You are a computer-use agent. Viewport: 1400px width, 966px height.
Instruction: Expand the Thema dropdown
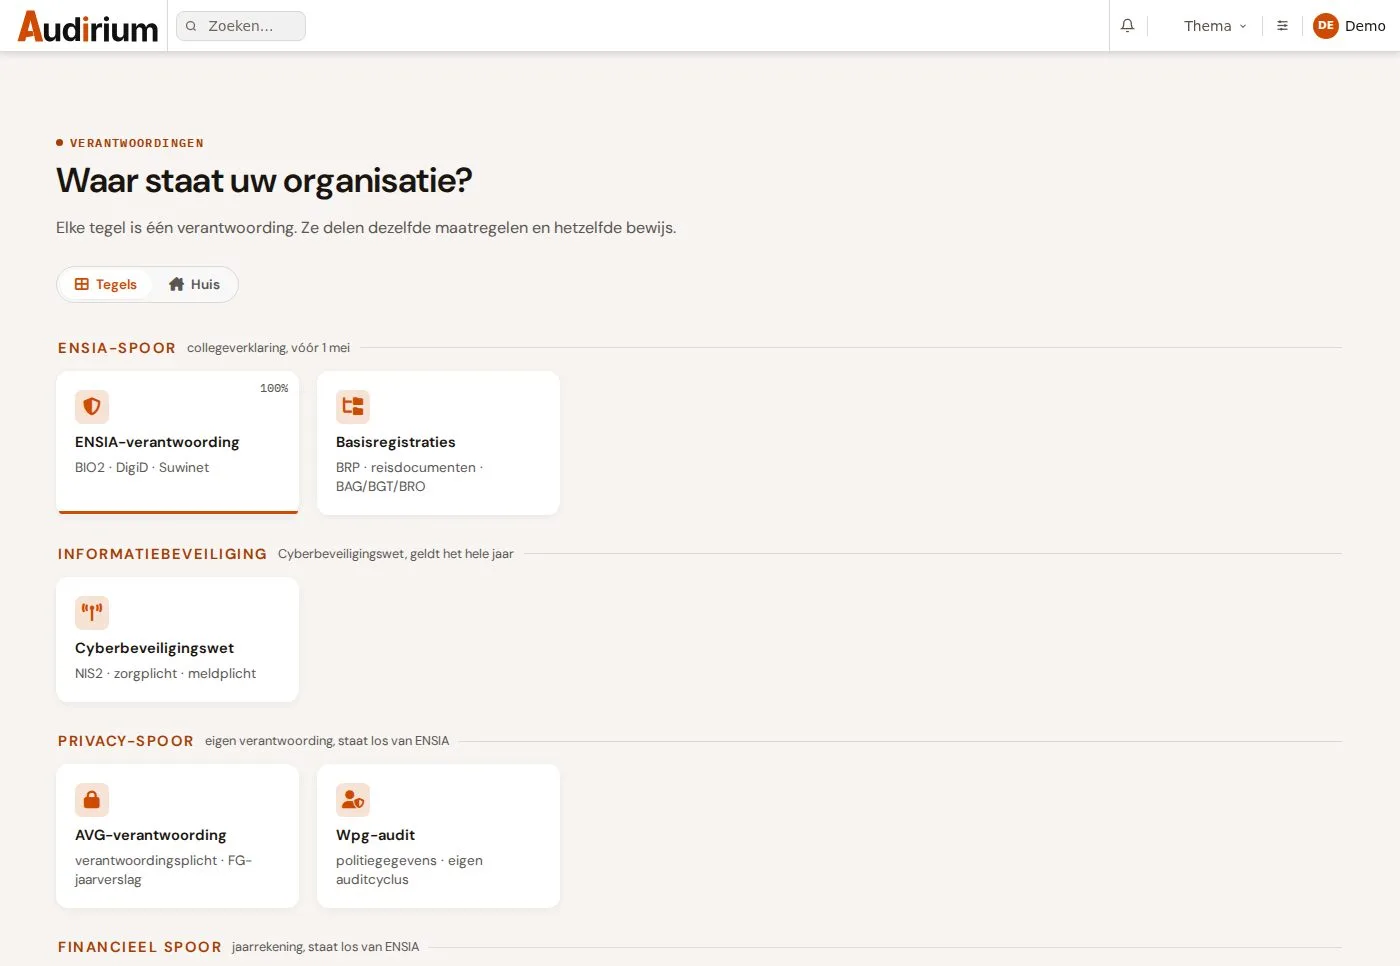pos(1215,26)
